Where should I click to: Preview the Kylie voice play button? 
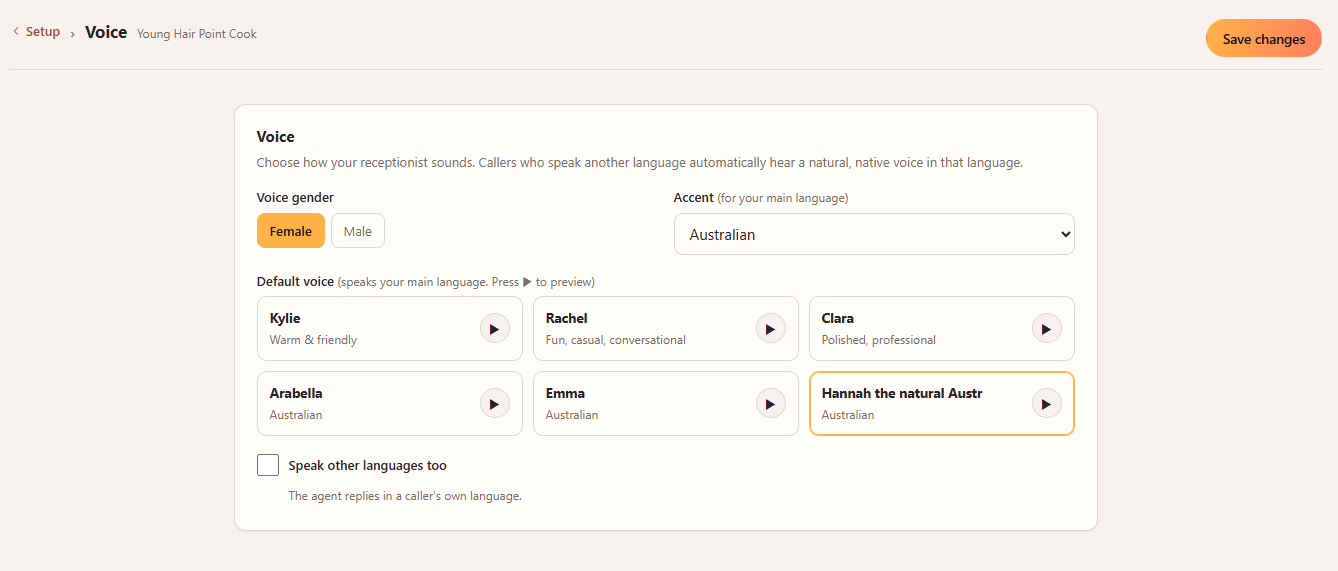coord(495,328)
